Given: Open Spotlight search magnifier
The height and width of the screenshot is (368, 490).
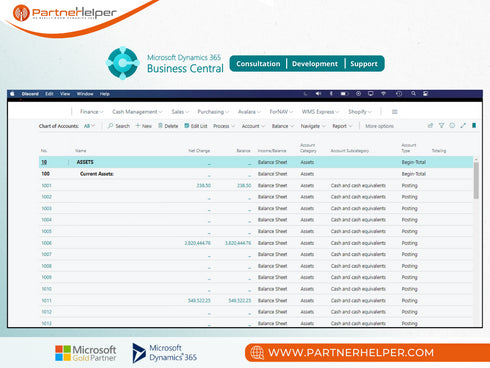Looking at the screenshot, I should [413, 94].
